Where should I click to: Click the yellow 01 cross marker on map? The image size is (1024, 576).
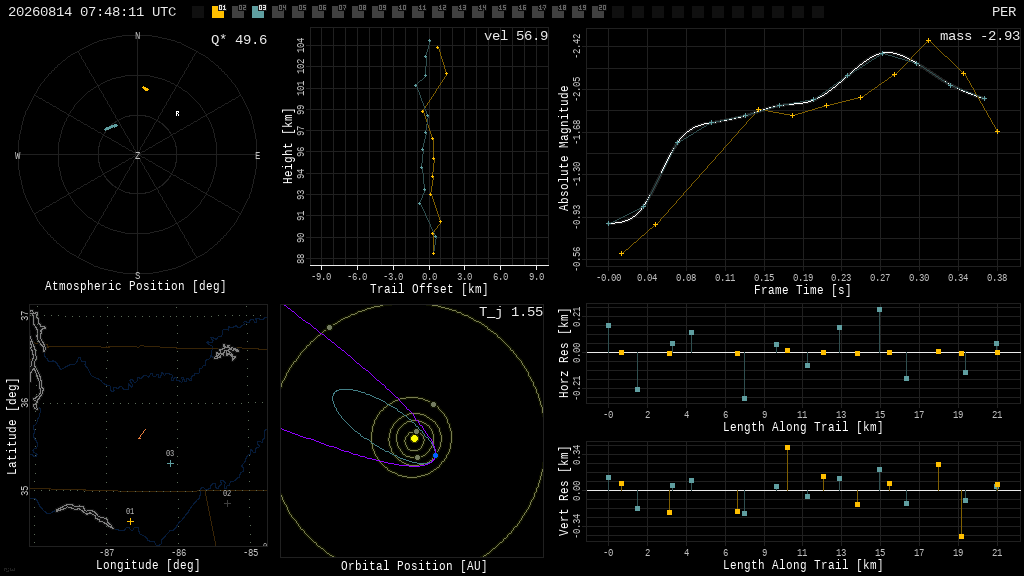point(131,521)
